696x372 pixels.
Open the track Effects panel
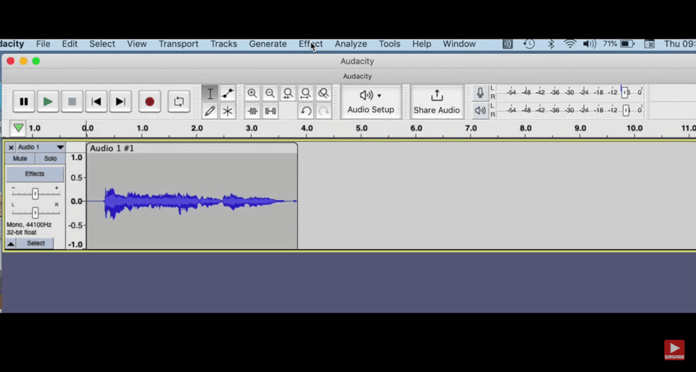[x=35, y=174]
